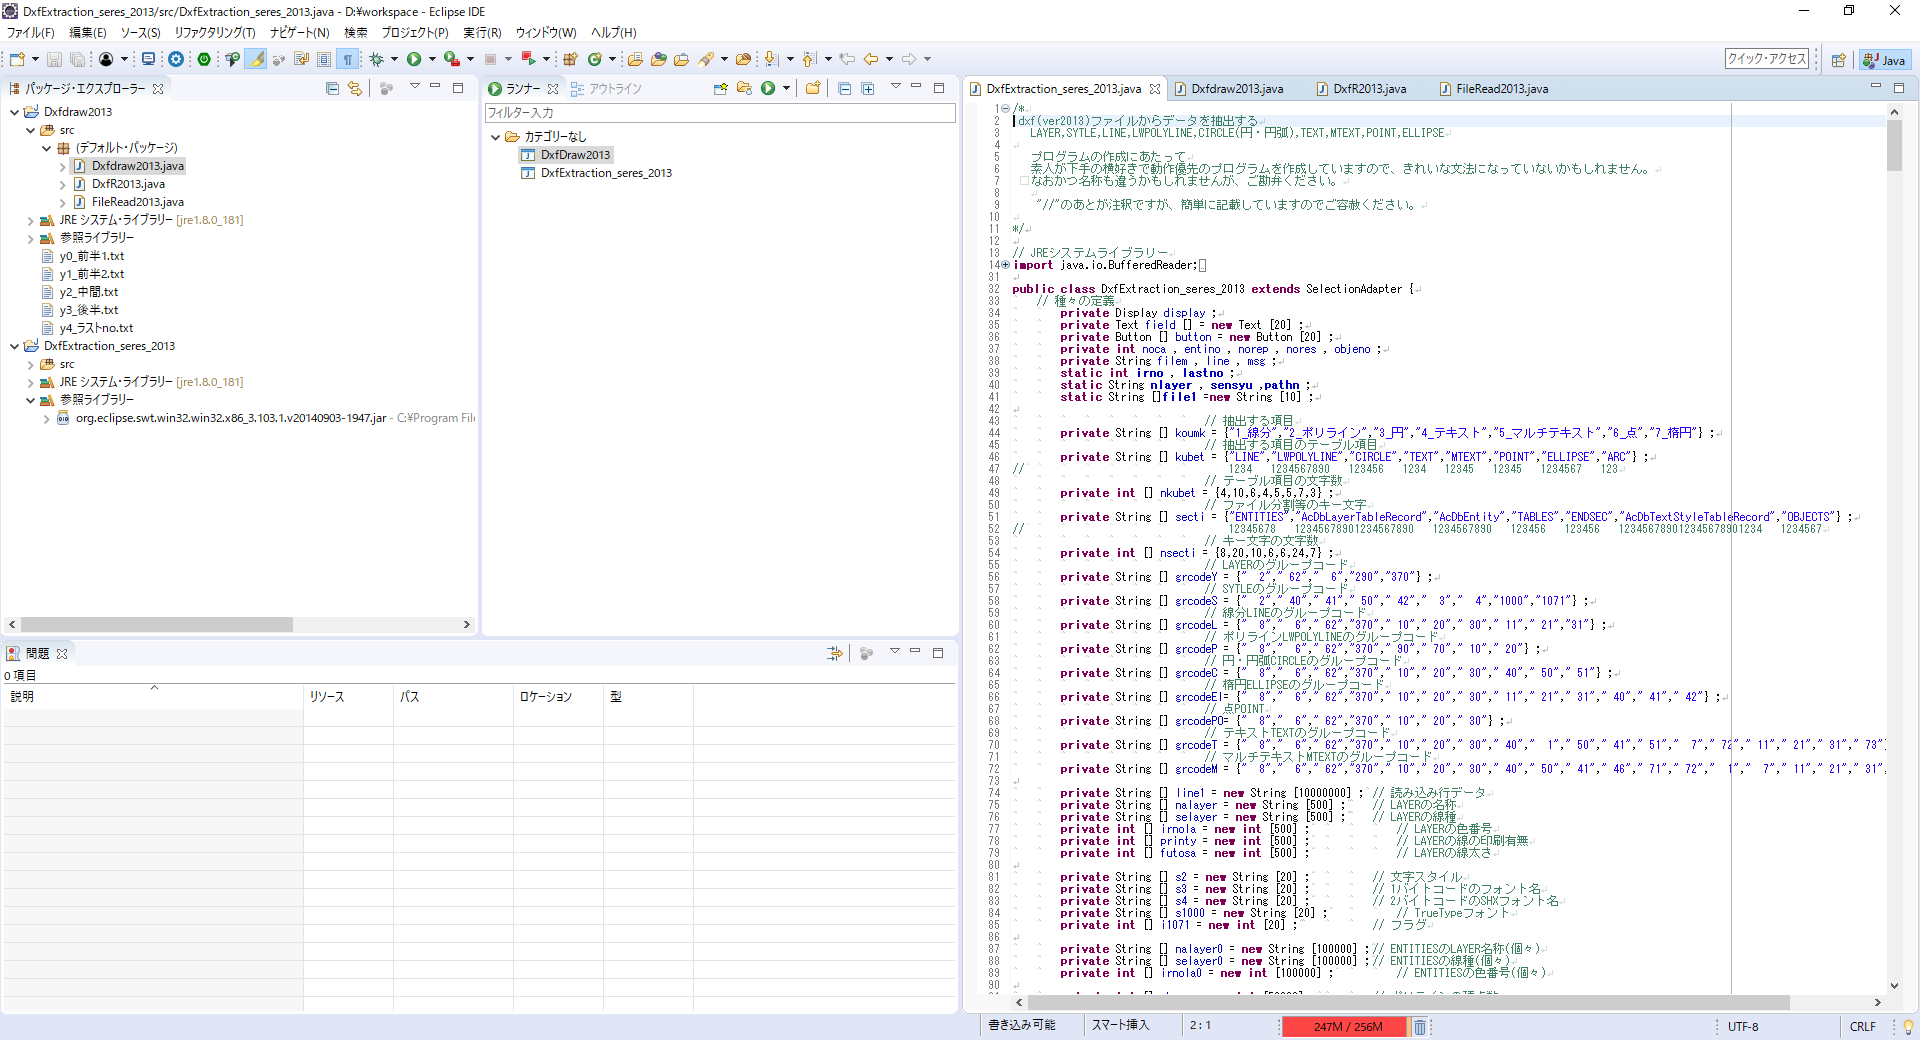Open the ウィンドウ(W) menu
Viewport: 1920px width, 1040px height.
tap(546, 33)
